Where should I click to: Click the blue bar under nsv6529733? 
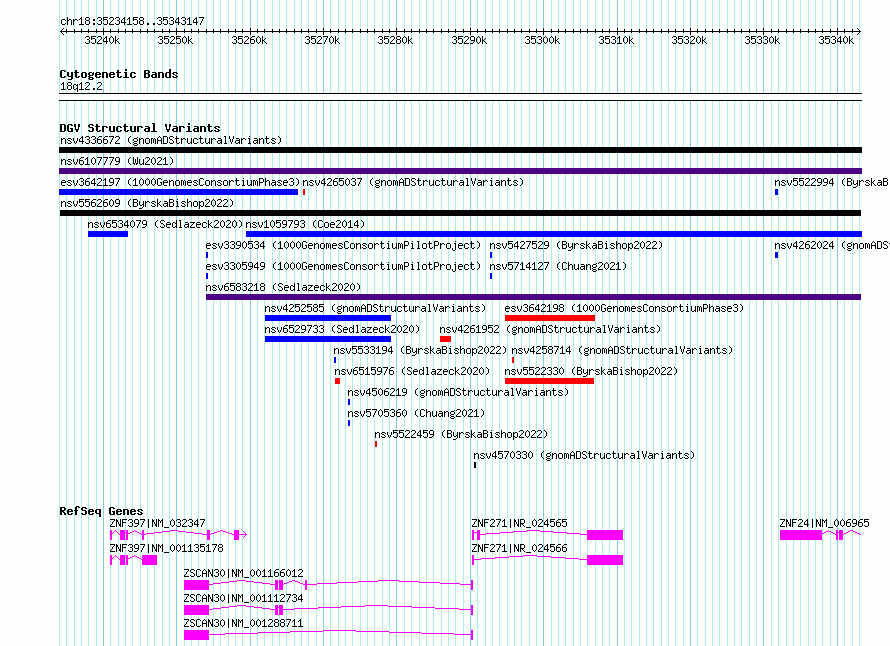(328, 339)
